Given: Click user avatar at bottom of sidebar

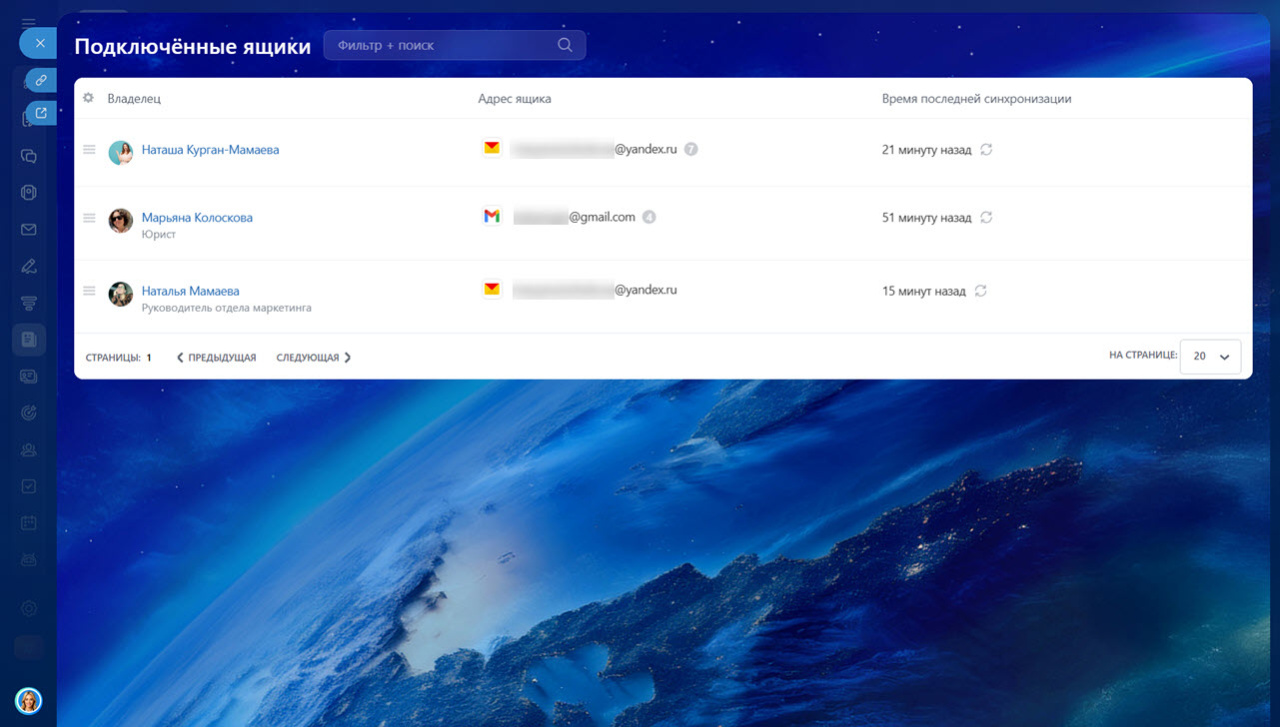Looking at the screenshot, I should pyautogui.click(x=28, y=700).
